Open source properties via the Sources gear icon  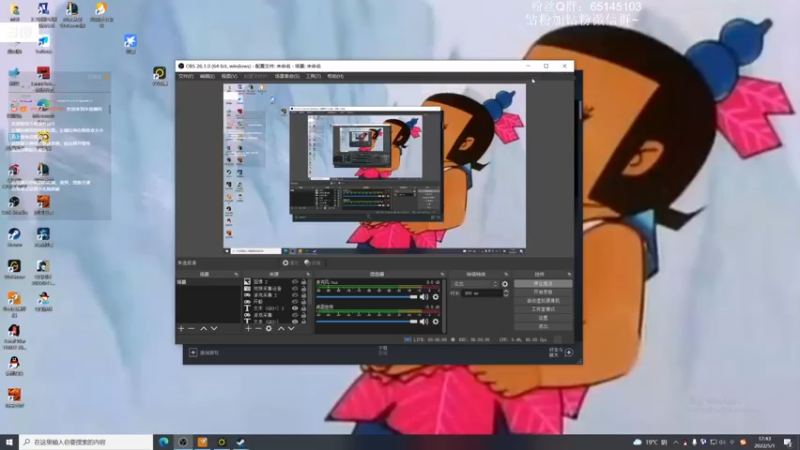click(x=269, y=329)
